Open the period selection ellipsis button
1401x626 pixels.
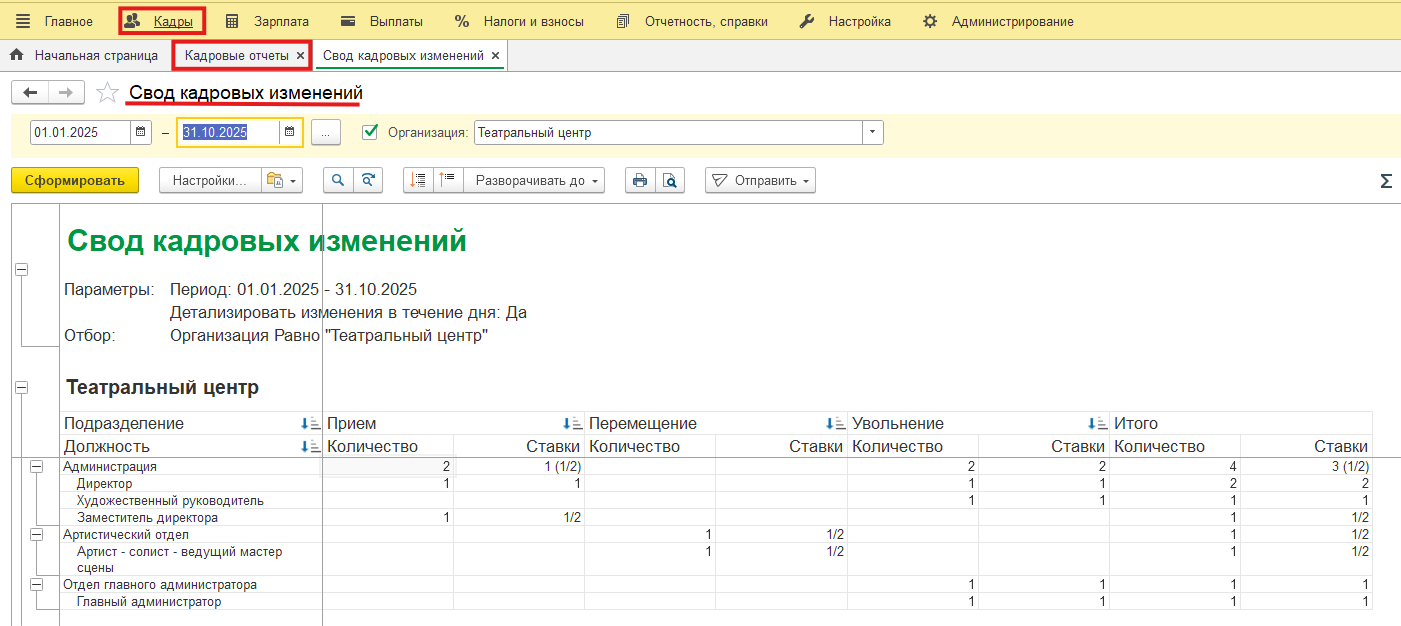pyautogui.click(x=326, y=132)
